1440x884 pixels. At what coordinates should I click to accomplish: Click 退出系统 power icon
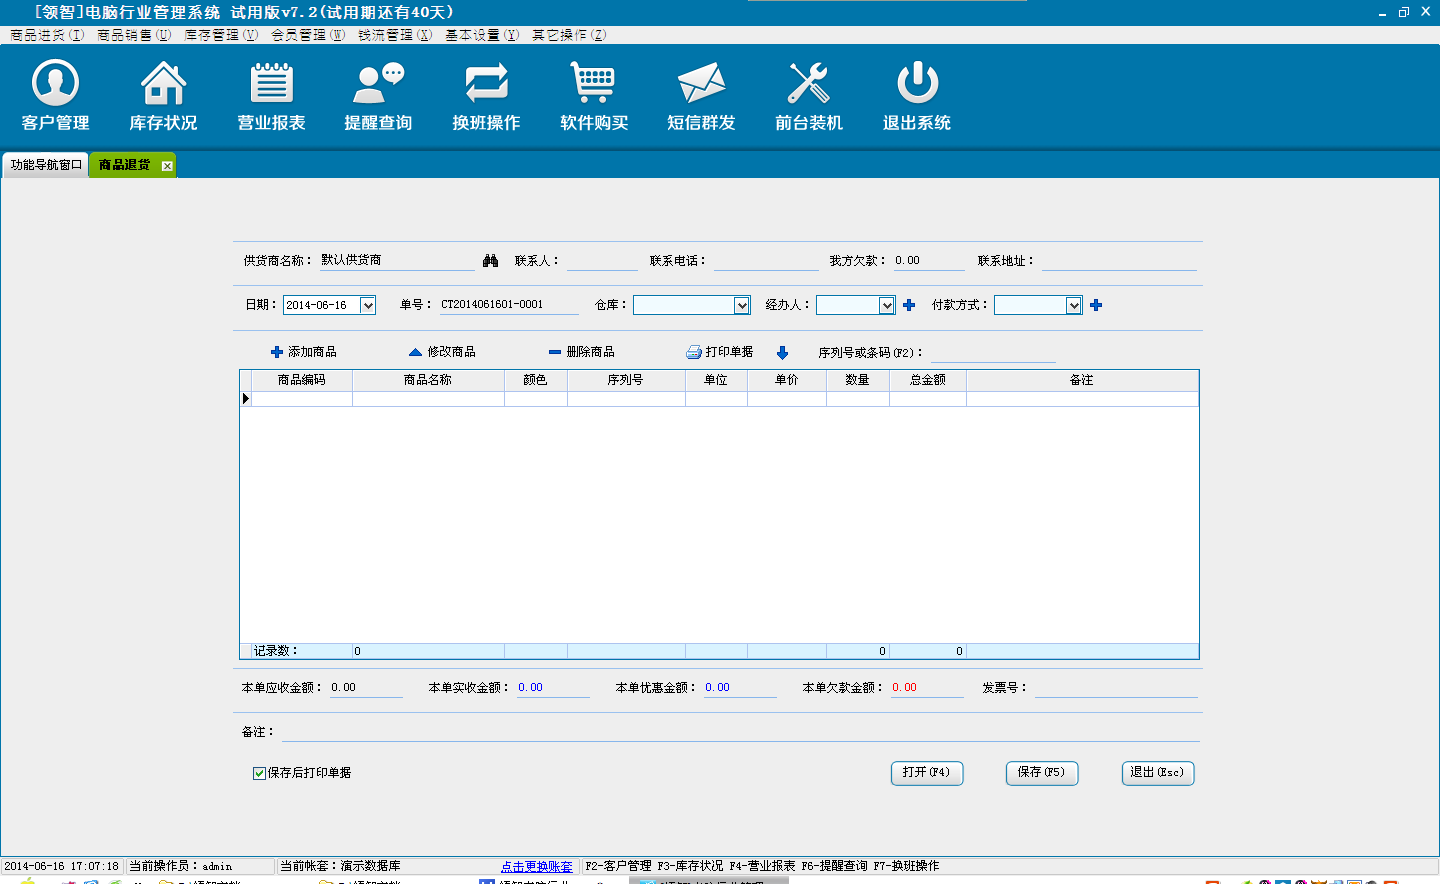click(x=916, y=84)
